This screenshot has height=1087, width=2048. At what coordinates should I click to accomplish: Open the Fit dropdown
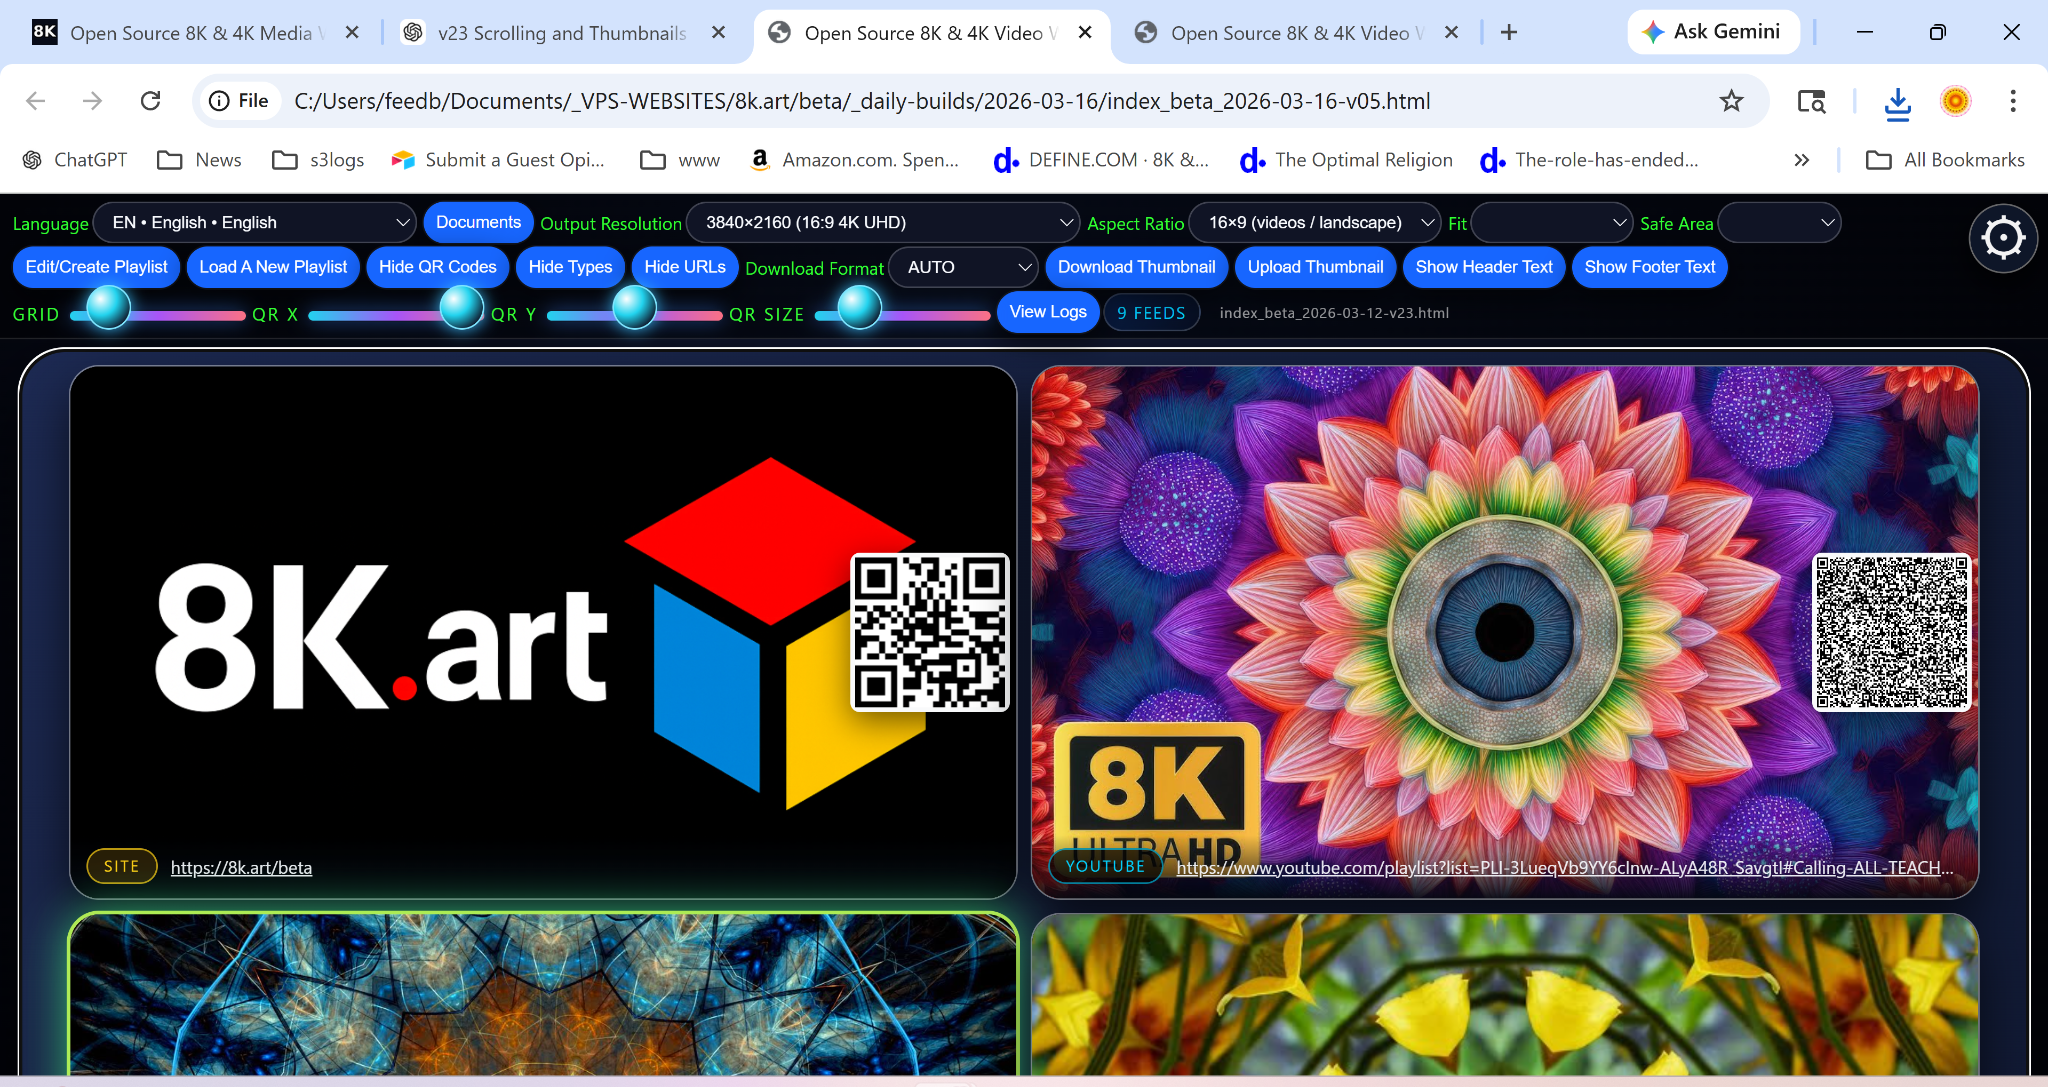[1553, 223]
